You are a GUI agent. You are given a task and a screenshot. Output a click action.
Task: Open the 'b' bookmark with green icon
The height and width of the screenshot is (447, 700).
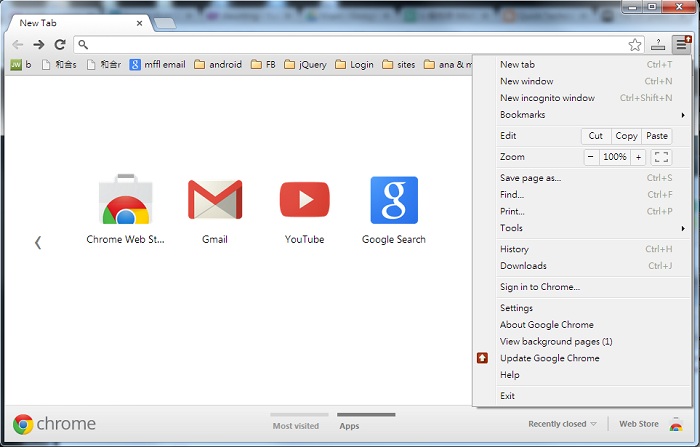click(x=21, y=65)
